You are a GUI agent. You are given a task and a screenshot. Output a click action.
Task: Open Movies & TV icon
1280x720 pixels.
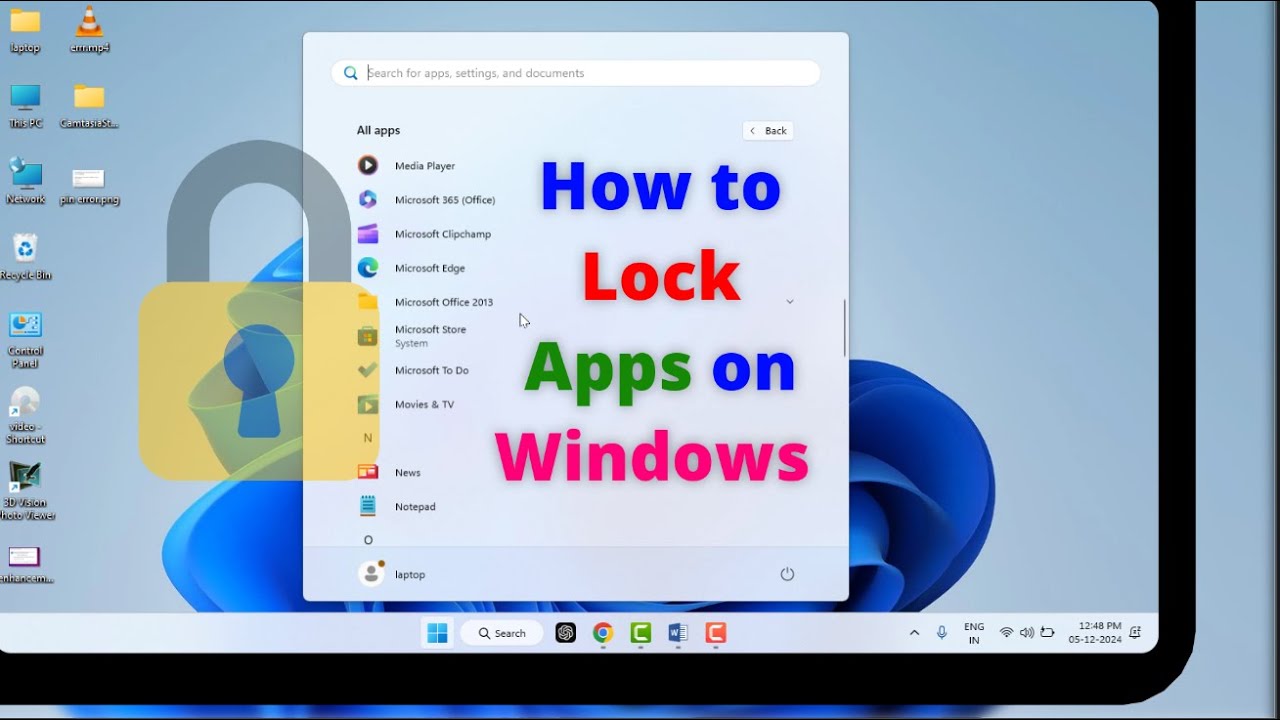pyautogui.click(x=368, y=404)
